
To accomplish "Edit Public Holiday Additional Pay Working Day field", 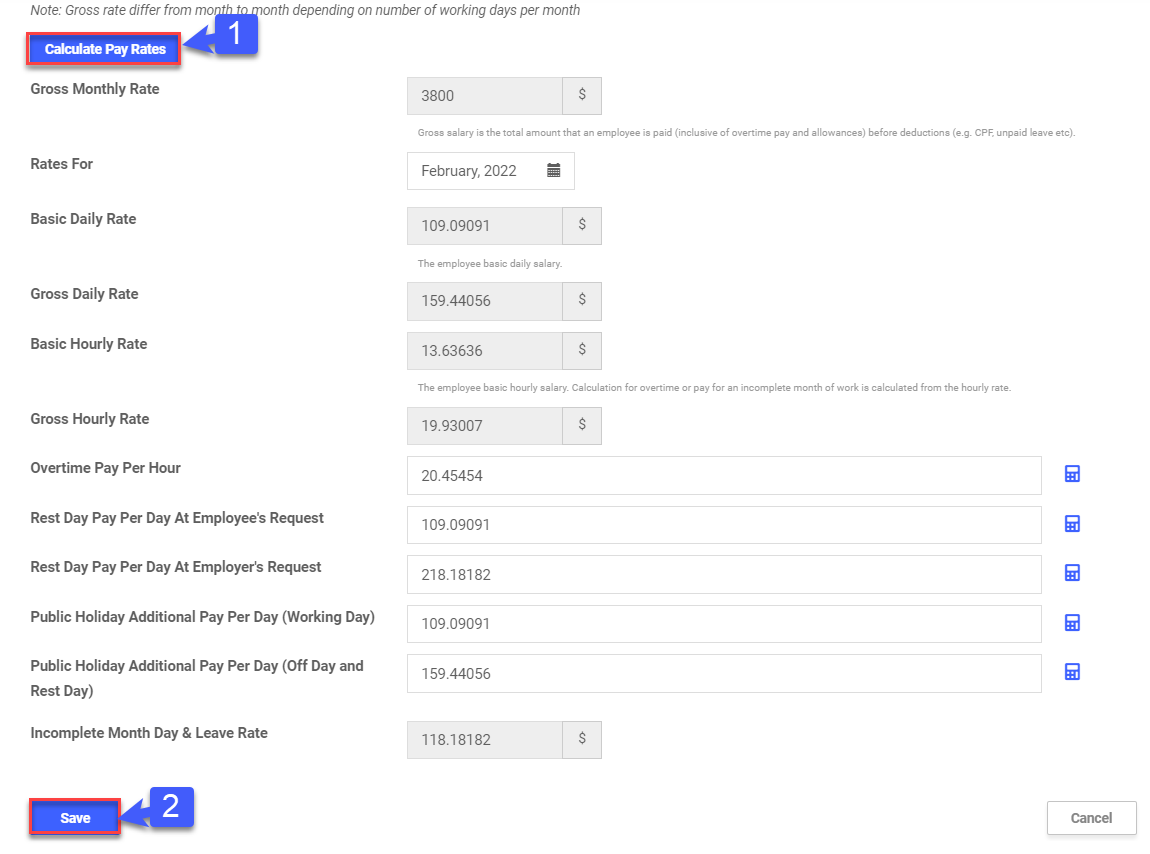I will 723,624.
